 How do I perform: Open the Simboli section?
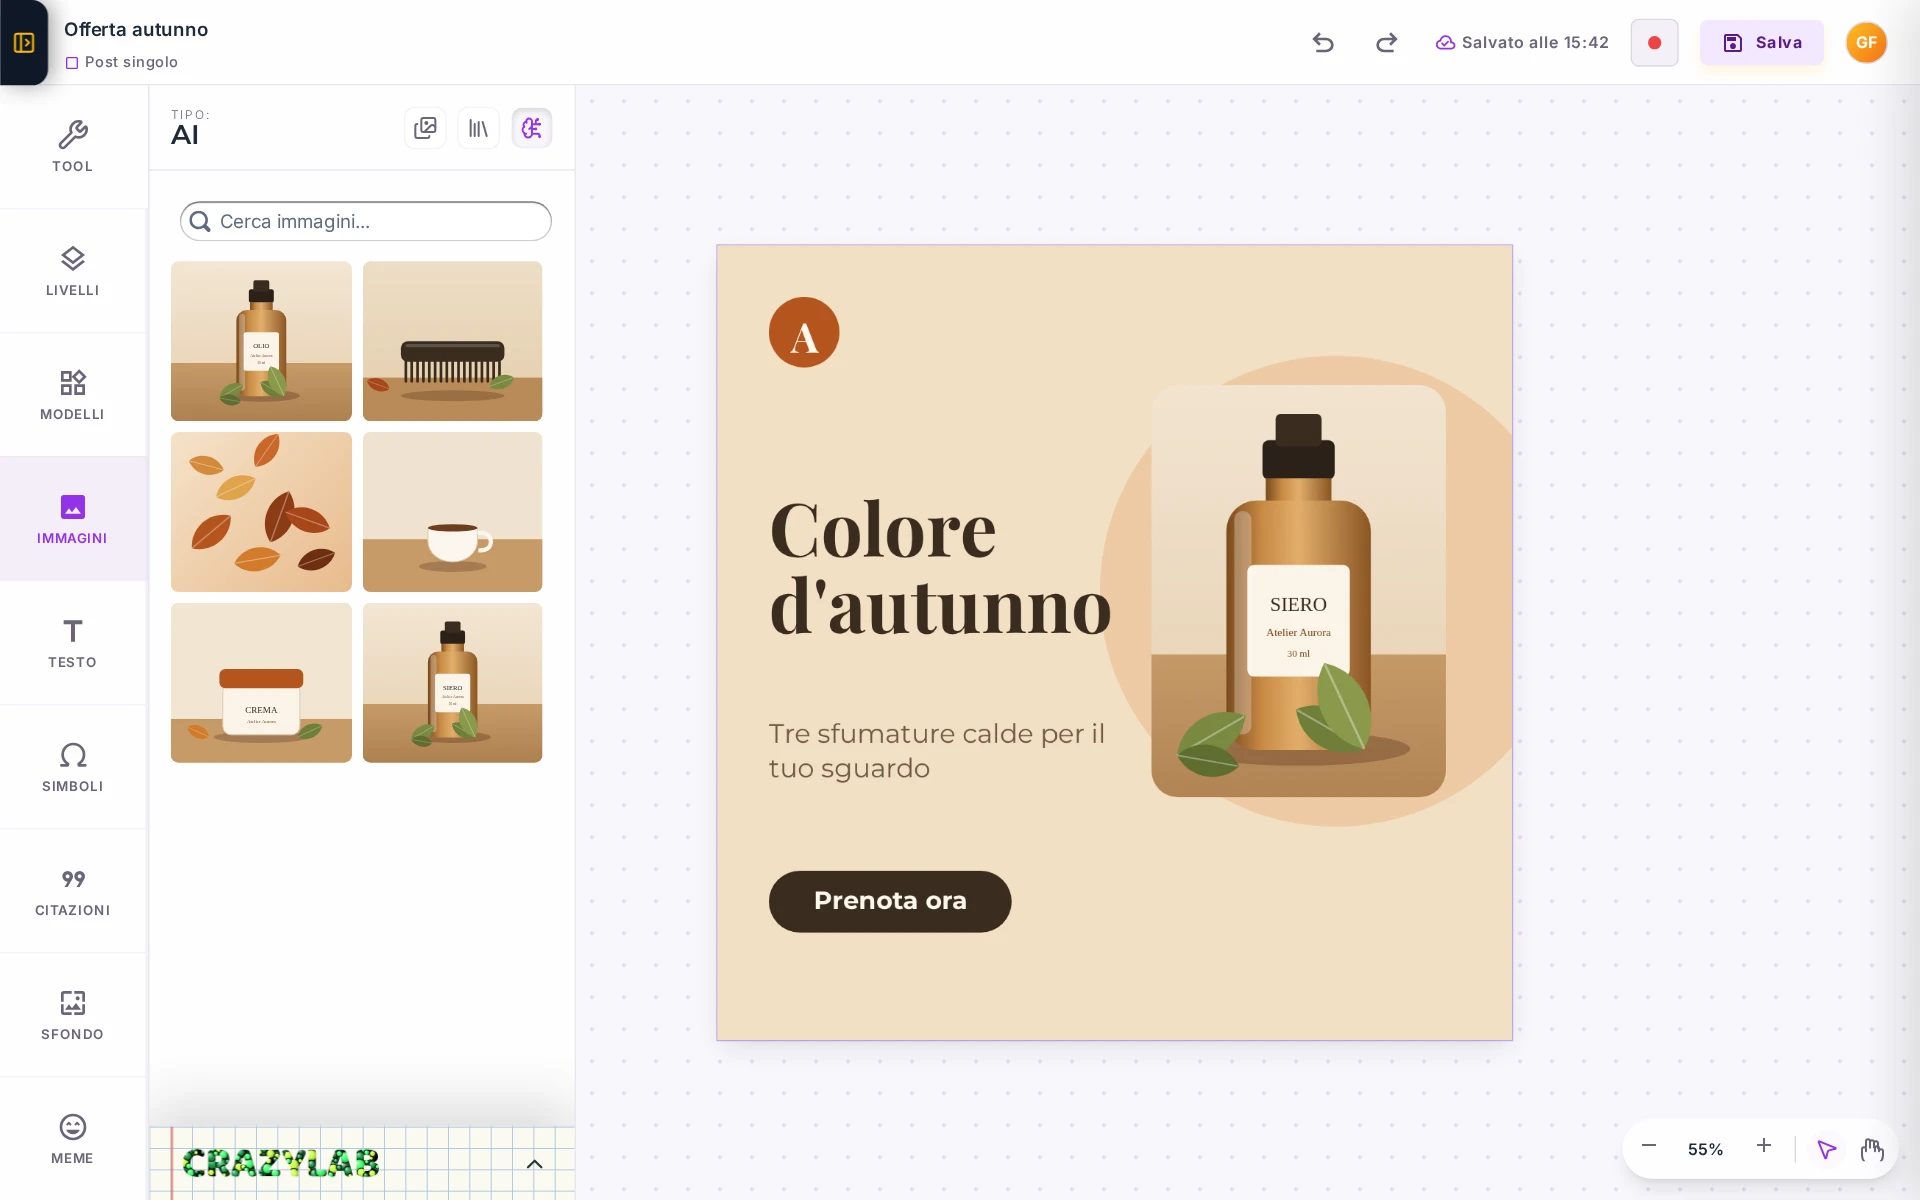click(73, 767)
